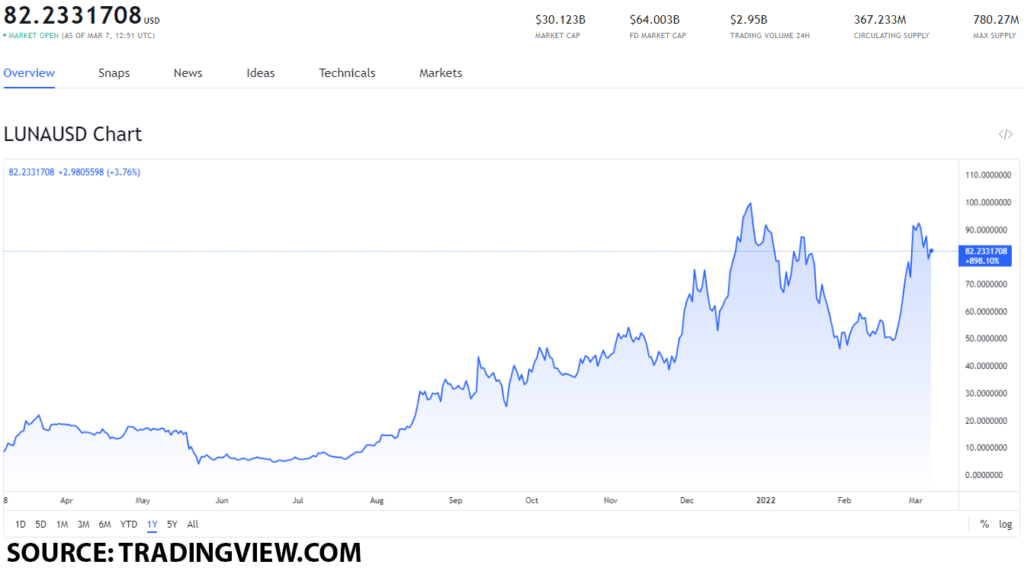Click the 2022 label on the time axis
The height and width of the screenshot is (568, 1024).
(x=765, y=501)
